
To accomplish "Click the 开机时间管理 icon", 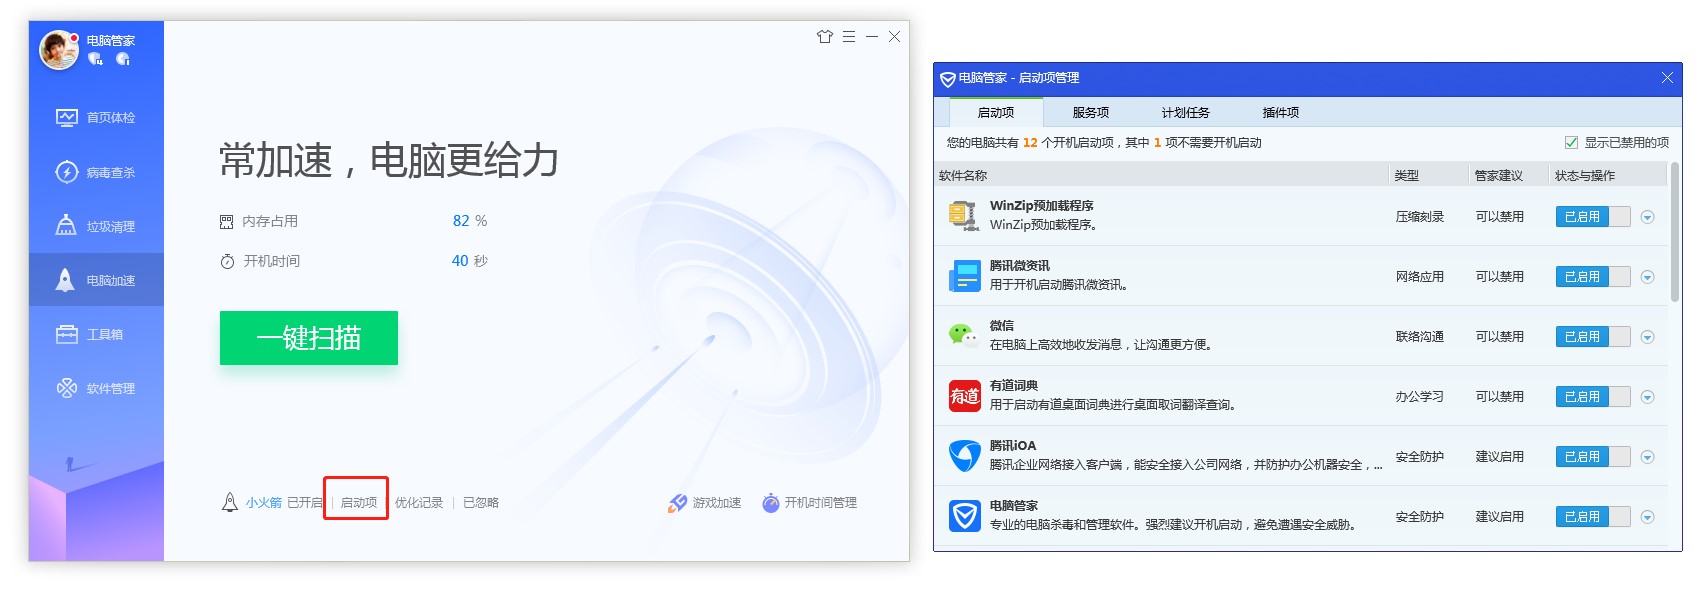I will 771,503.
